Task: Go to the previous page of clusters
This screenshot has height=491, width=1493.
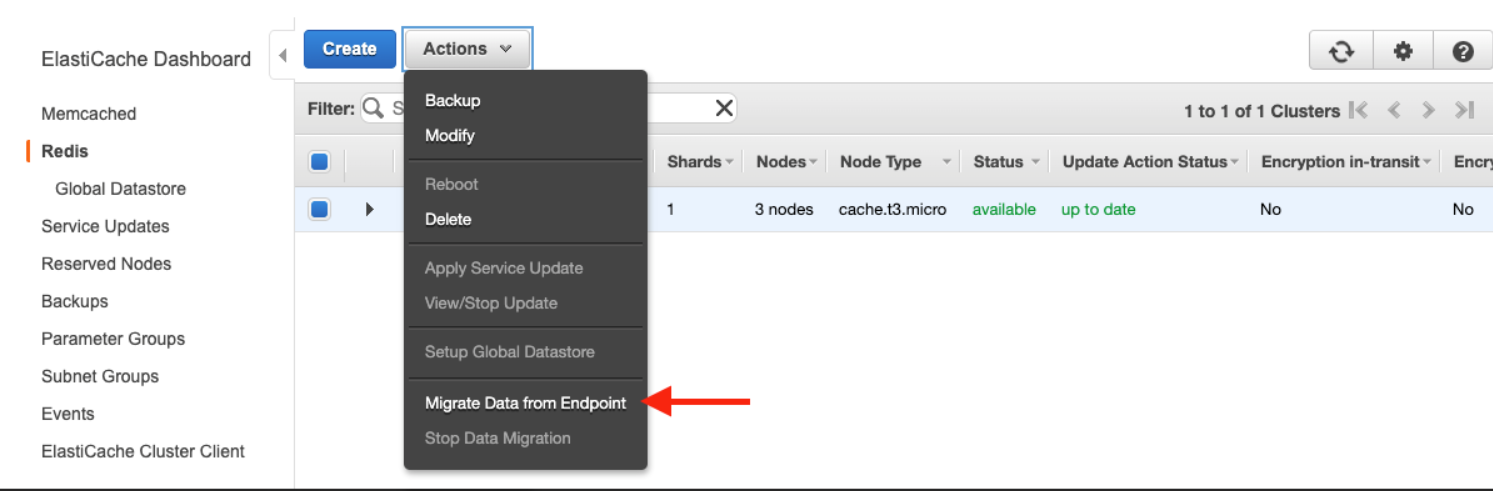Action: [1394, 110]
